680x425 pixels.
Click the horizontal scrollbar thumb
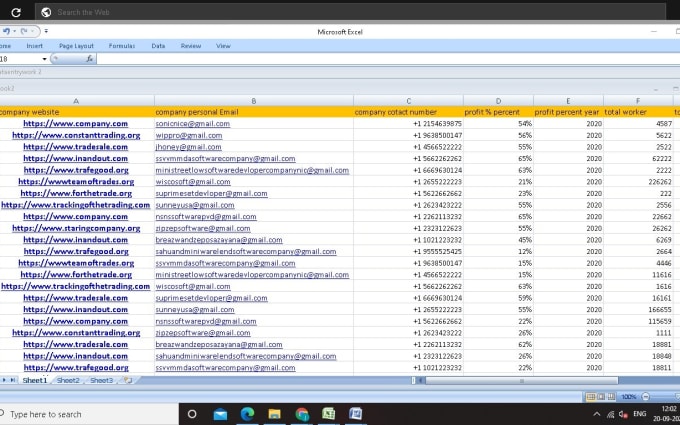pyautogui.click(x=522, y=381)
